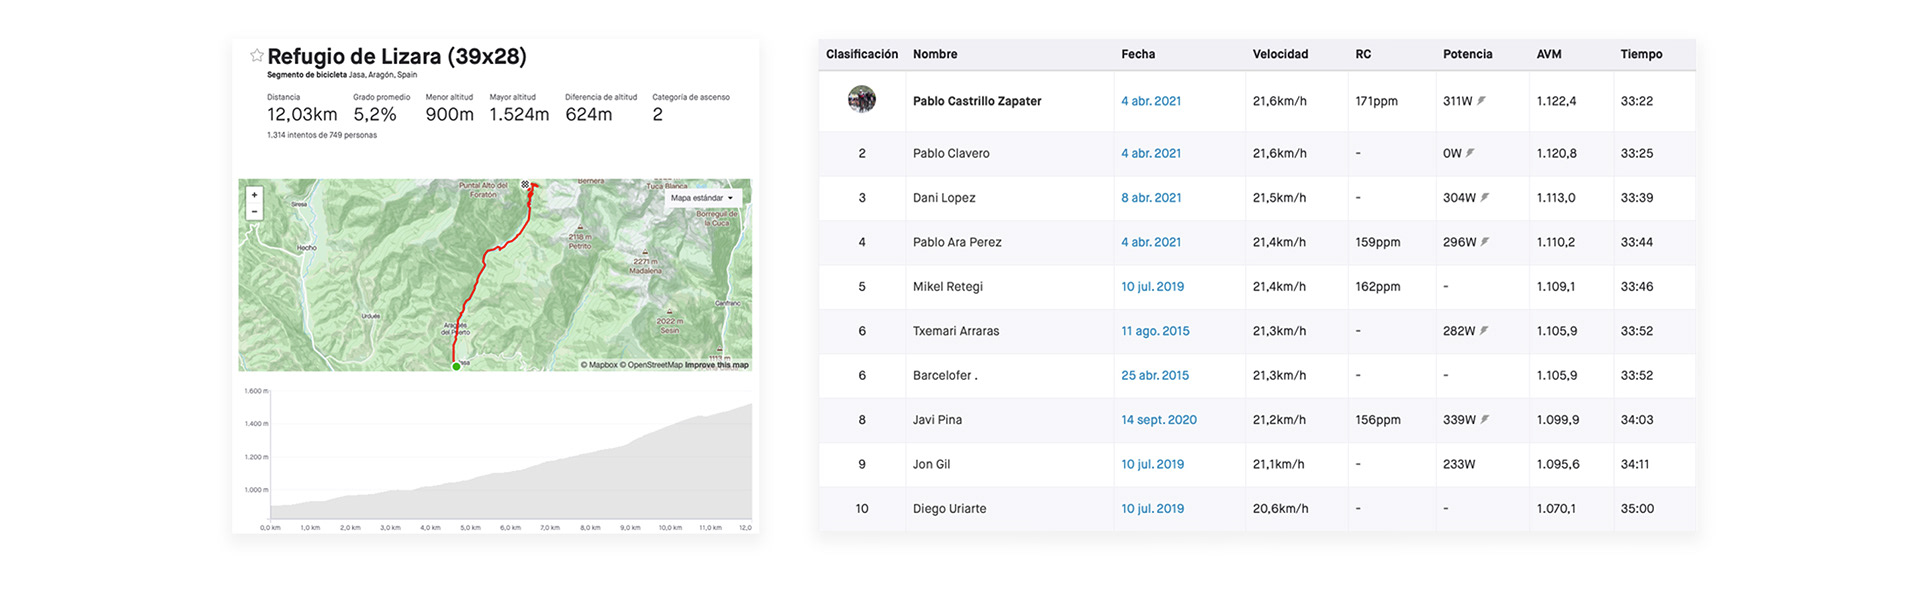
Task: Click power icon beside 0W
Action: pos(1470,153)
